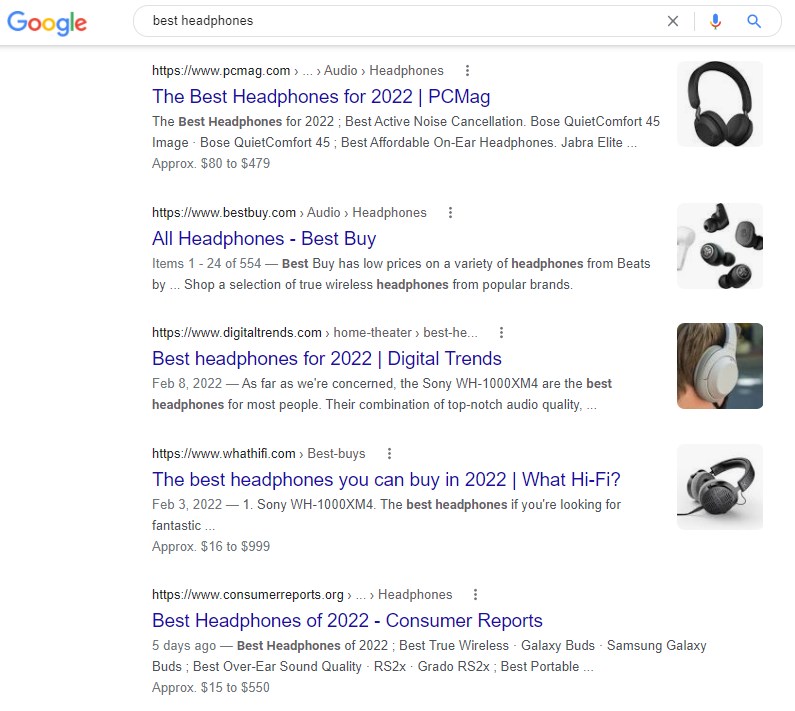Viewport: 795px width, 711px height.
Task: Open the three-dot menu beside the bestbuy.com result
Action: tap(450, 212)
